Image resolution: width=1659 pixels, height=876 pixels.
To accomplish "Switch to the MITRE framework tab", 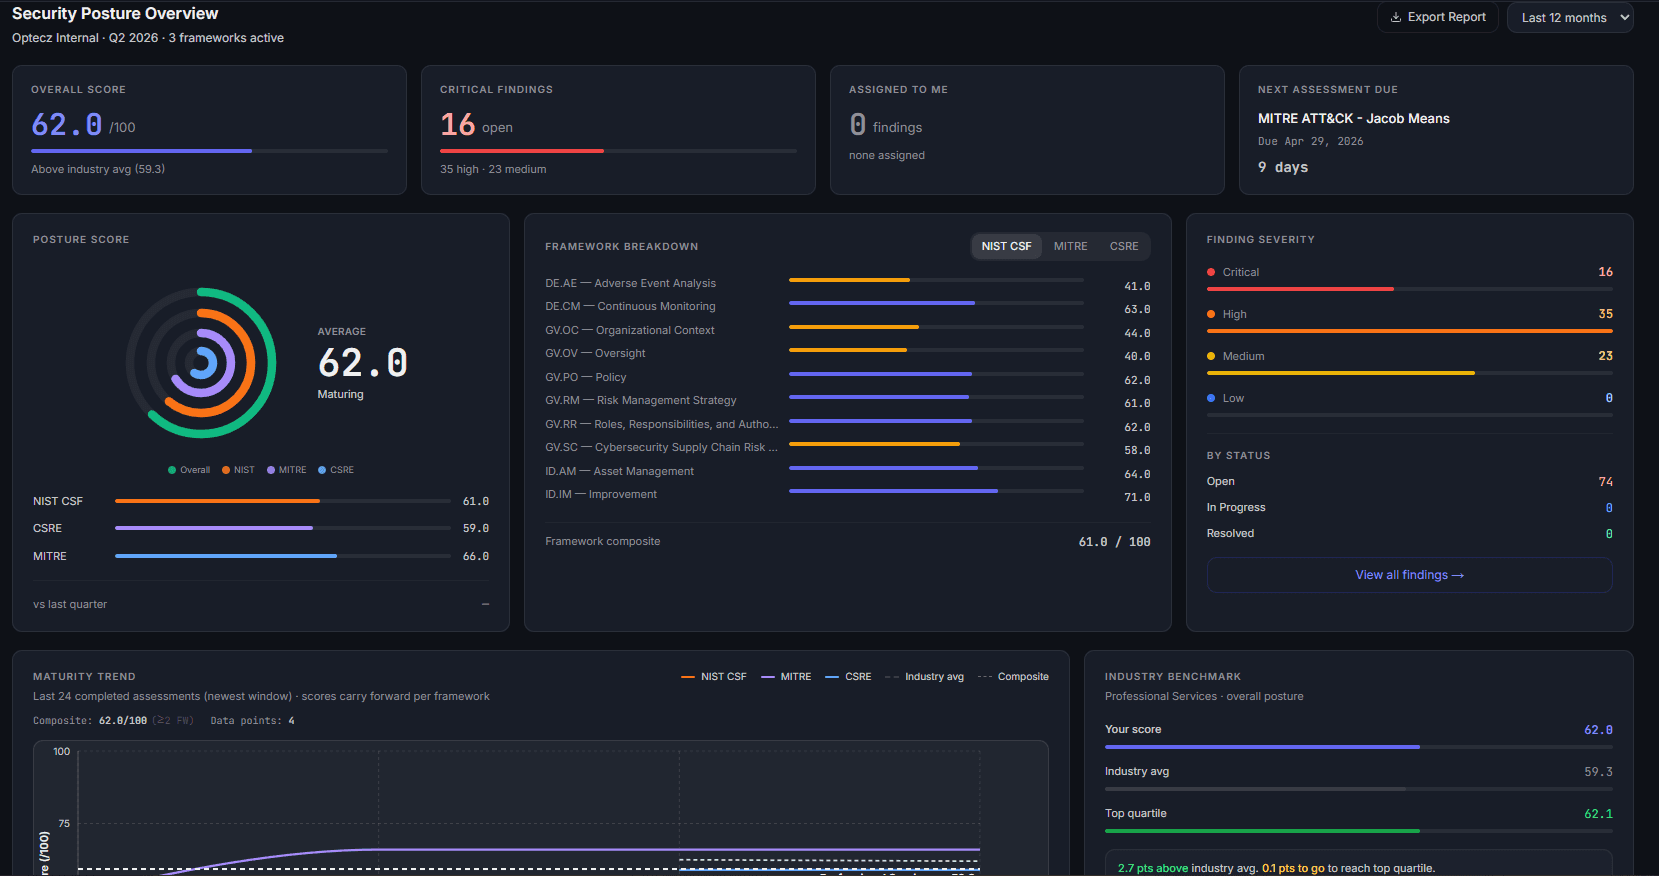I will (x=1070, y=246).
